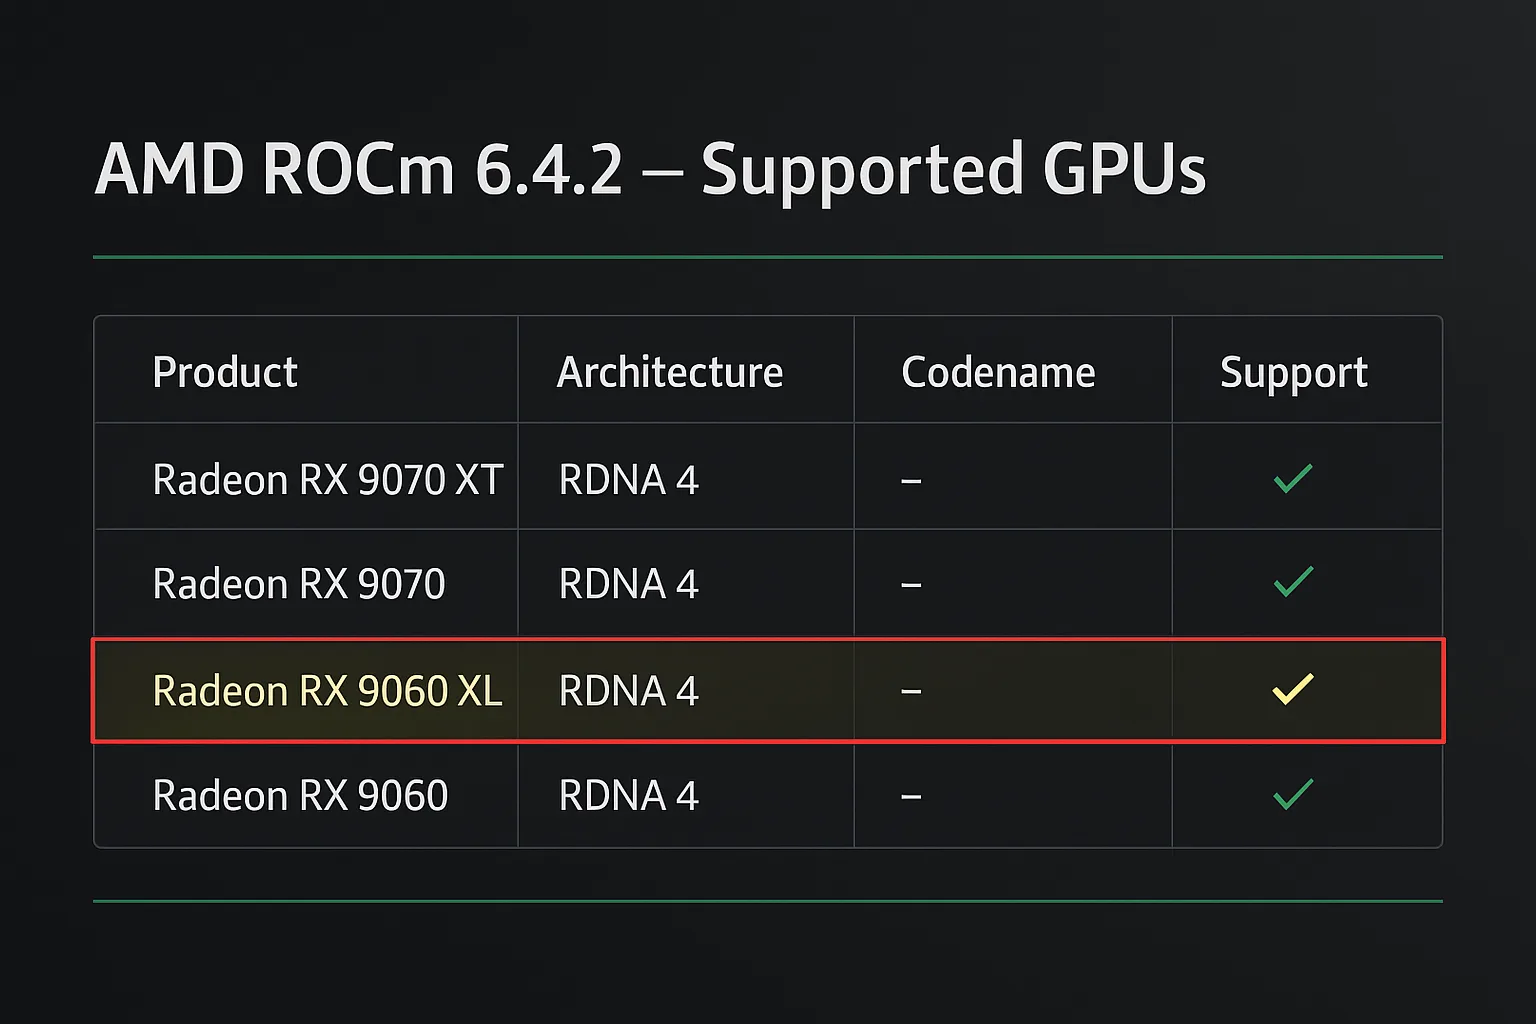The width and height of the screenshot is (1536, 1024).
Task: Select the Architecture column header
Action: pyautogui.click(x=670, y=373)
